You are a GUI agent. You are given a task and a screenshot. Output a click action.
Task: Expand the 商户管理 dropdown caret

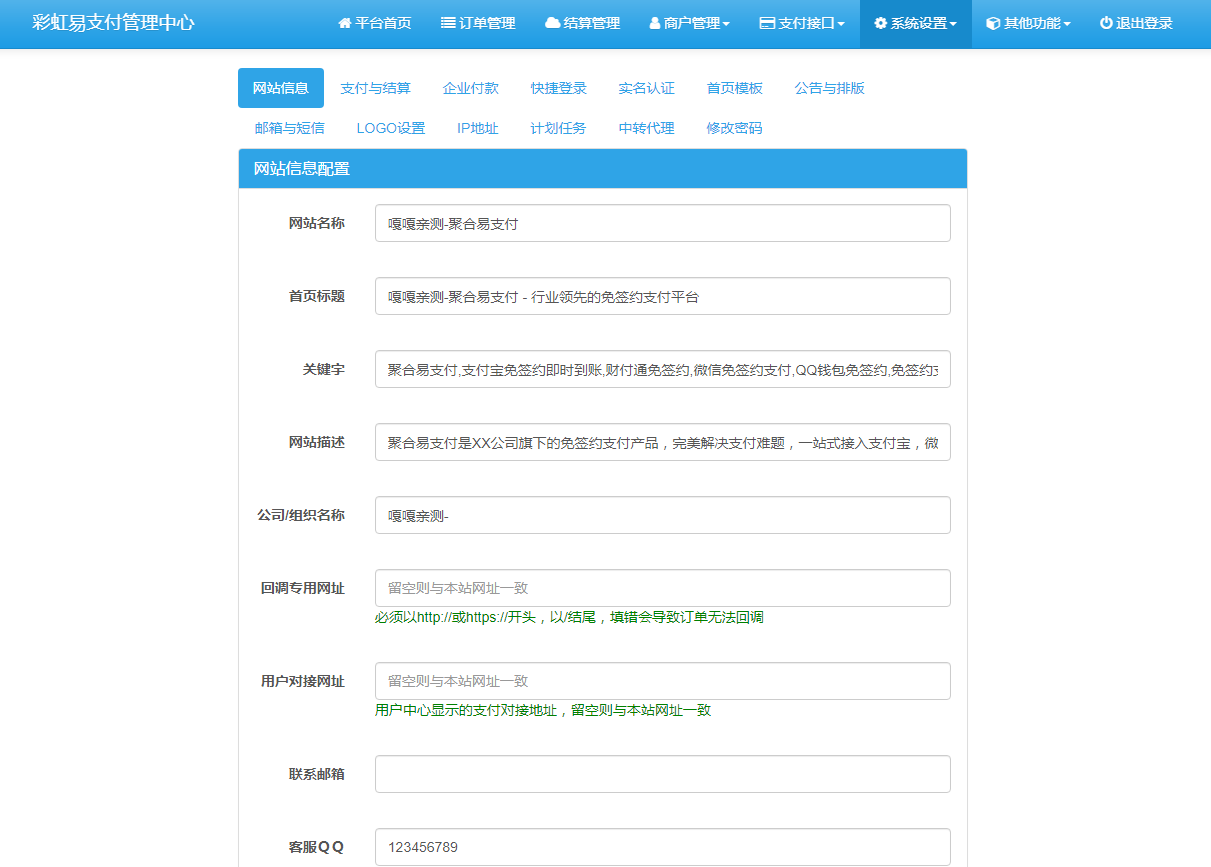coord(726,24)
